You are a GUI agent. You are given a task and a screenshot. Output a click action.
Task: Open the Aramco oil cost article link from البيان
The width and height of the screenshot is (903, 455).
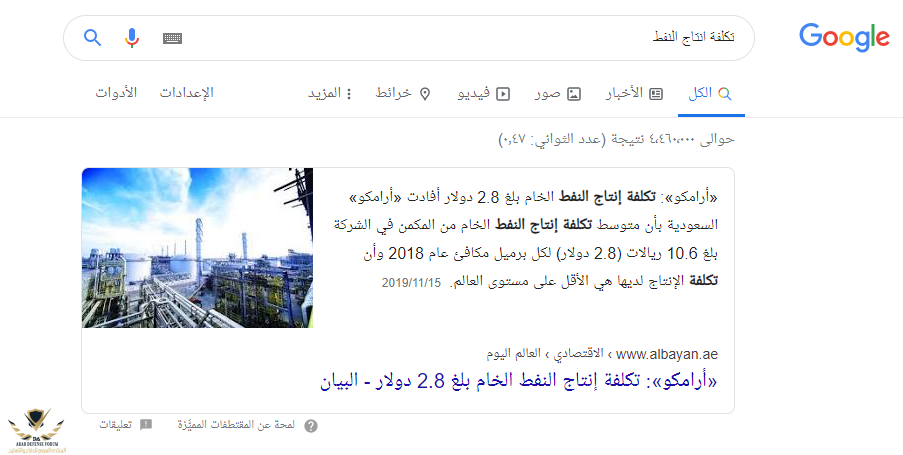tap(518, 381)
